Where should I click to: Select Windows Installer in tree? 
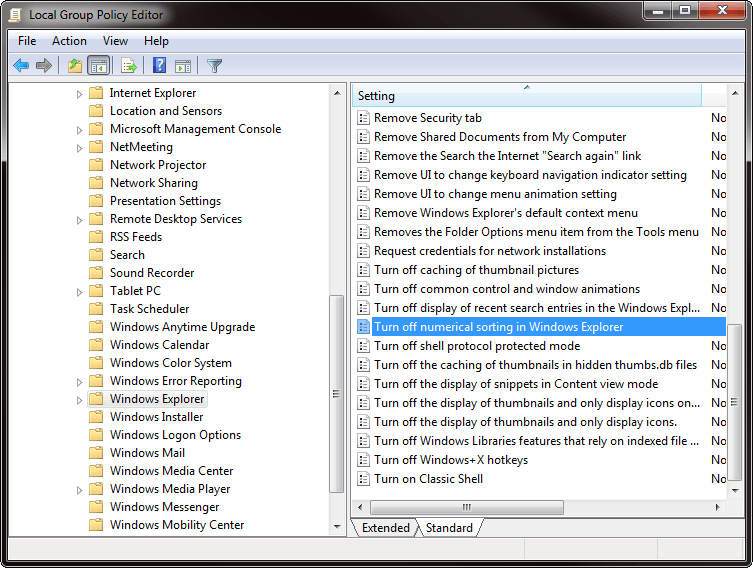(157, 417)
